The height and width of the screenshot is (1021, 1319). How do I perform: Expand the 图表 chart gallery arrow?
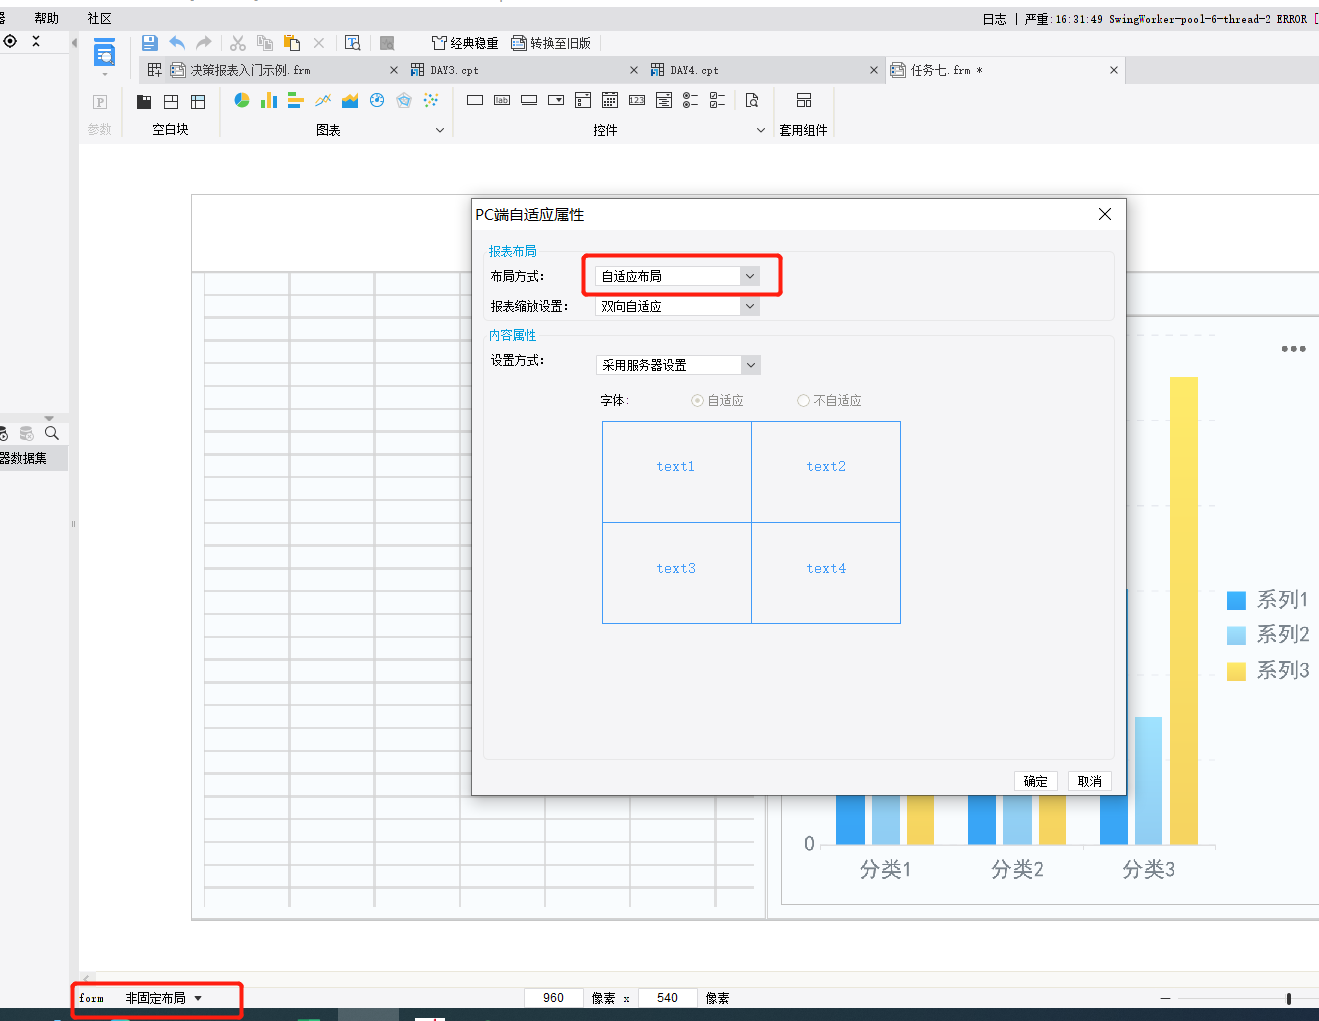pos(440,130)
